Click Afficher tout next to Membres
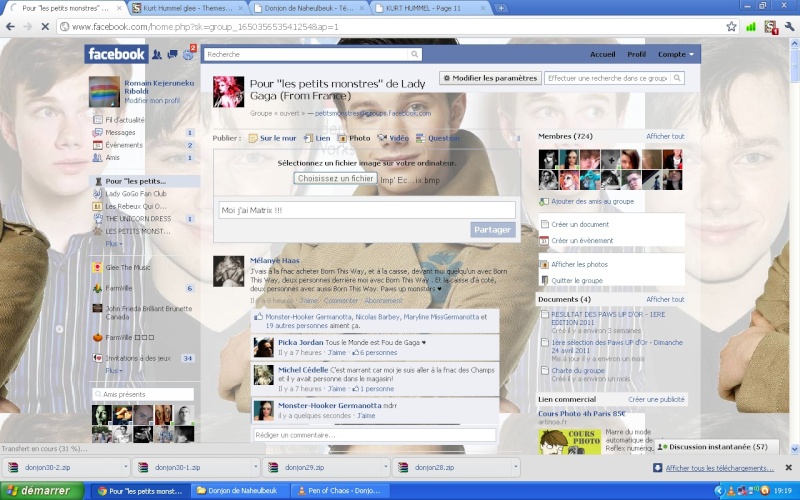Image resolution: width=800 pixels, height=500 pixels. coord(665,136)
